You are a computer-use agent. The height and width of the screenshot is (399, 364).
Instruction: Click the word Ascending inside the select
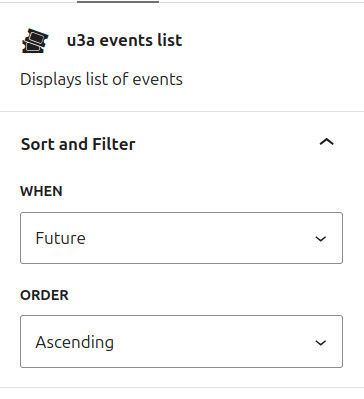click(x=75, y=342)
